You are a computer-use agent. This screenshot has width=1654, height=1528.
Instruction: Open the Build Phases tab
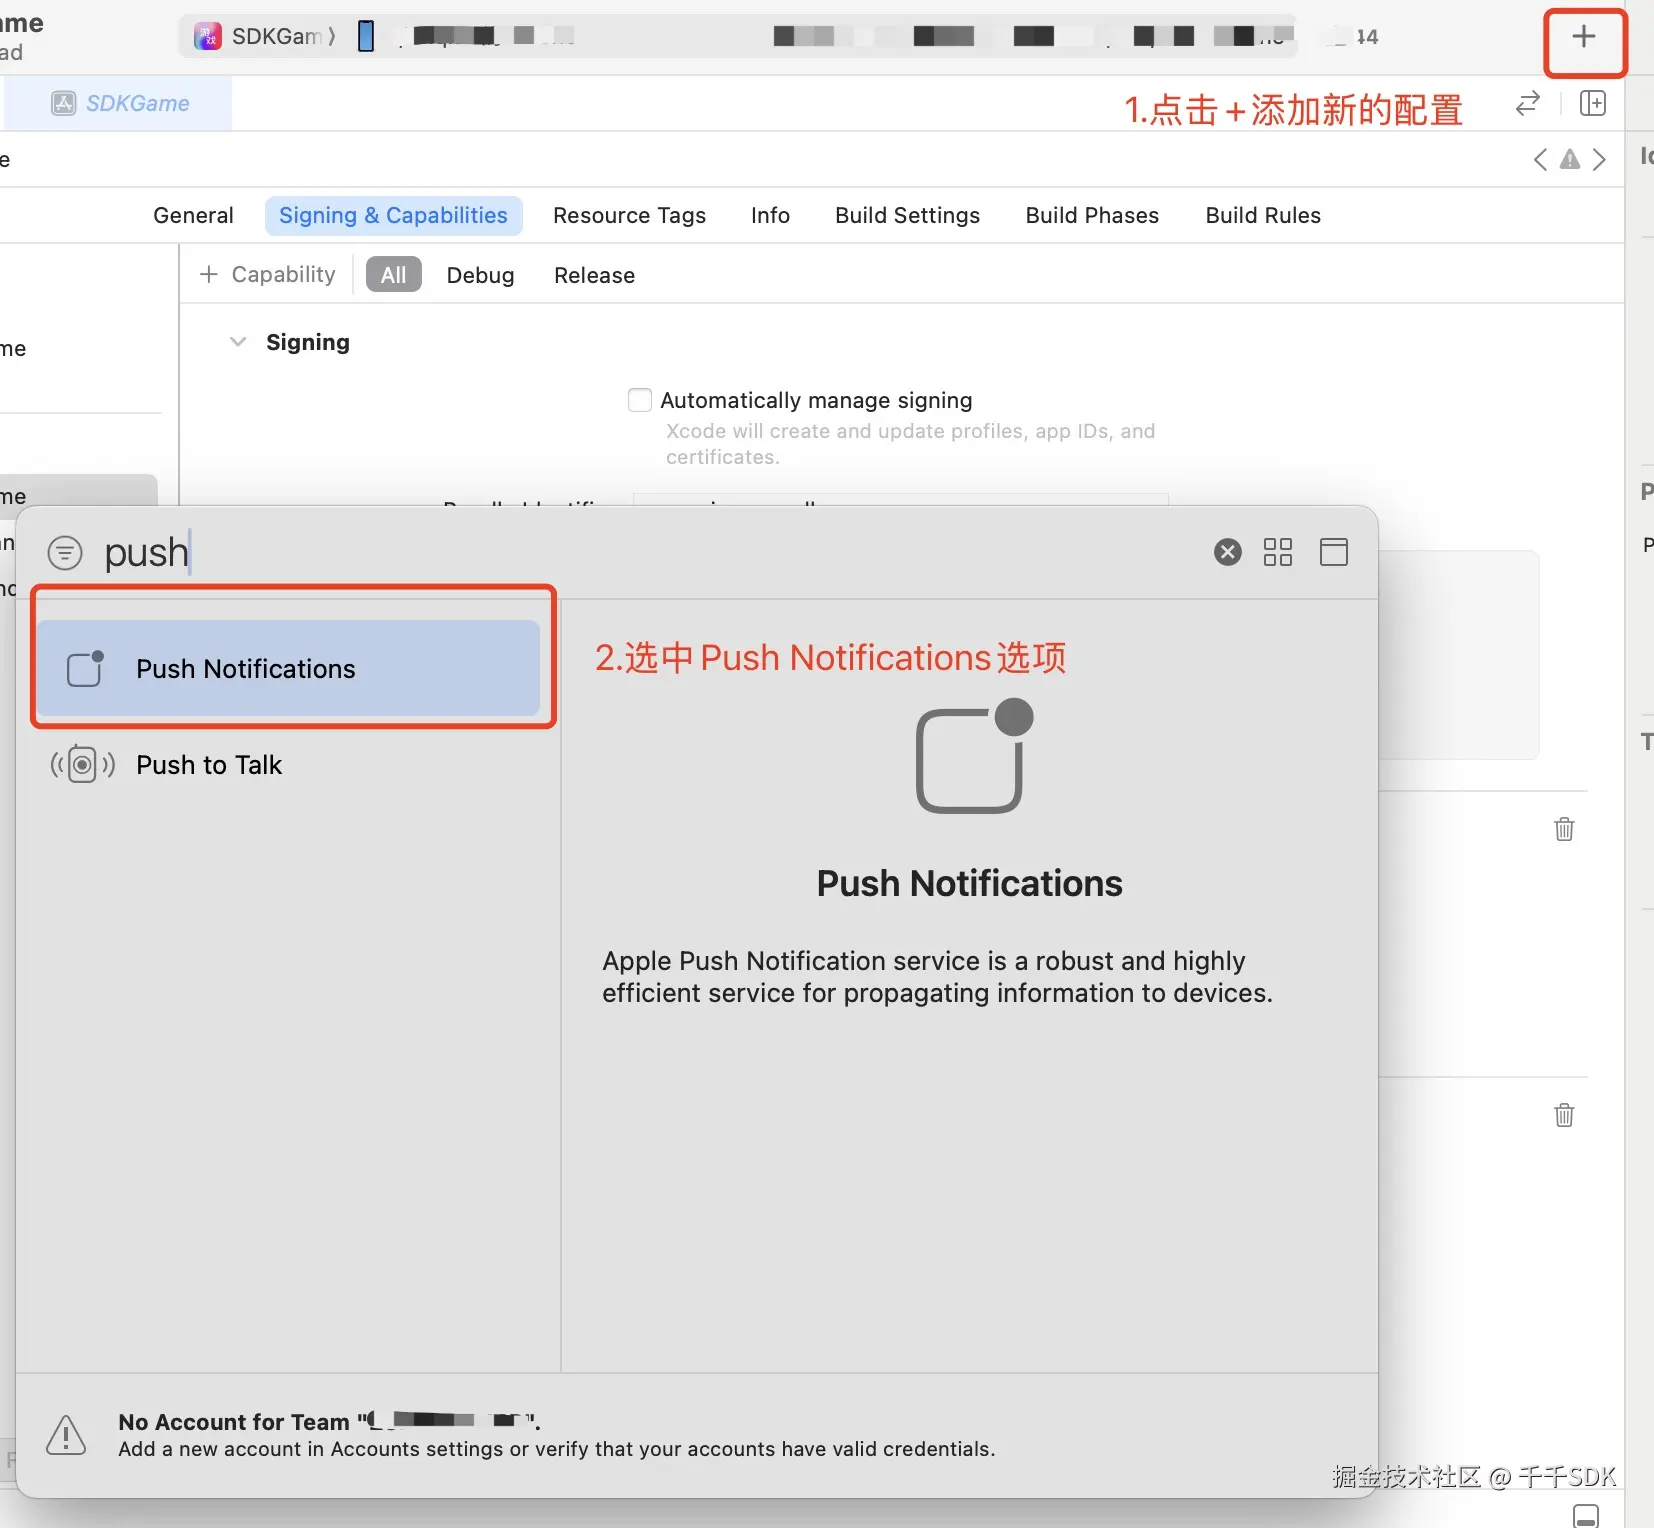[x=1093, y=216]
